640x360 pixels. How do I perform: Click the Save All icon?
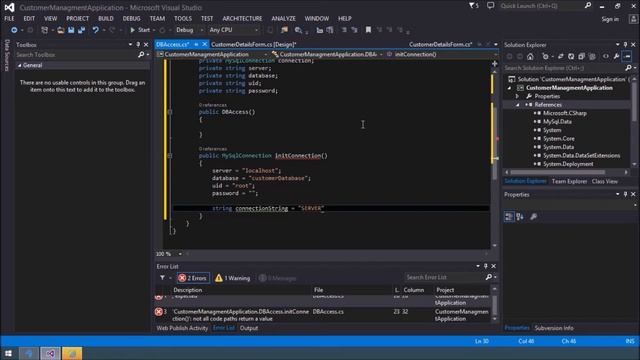81,30
